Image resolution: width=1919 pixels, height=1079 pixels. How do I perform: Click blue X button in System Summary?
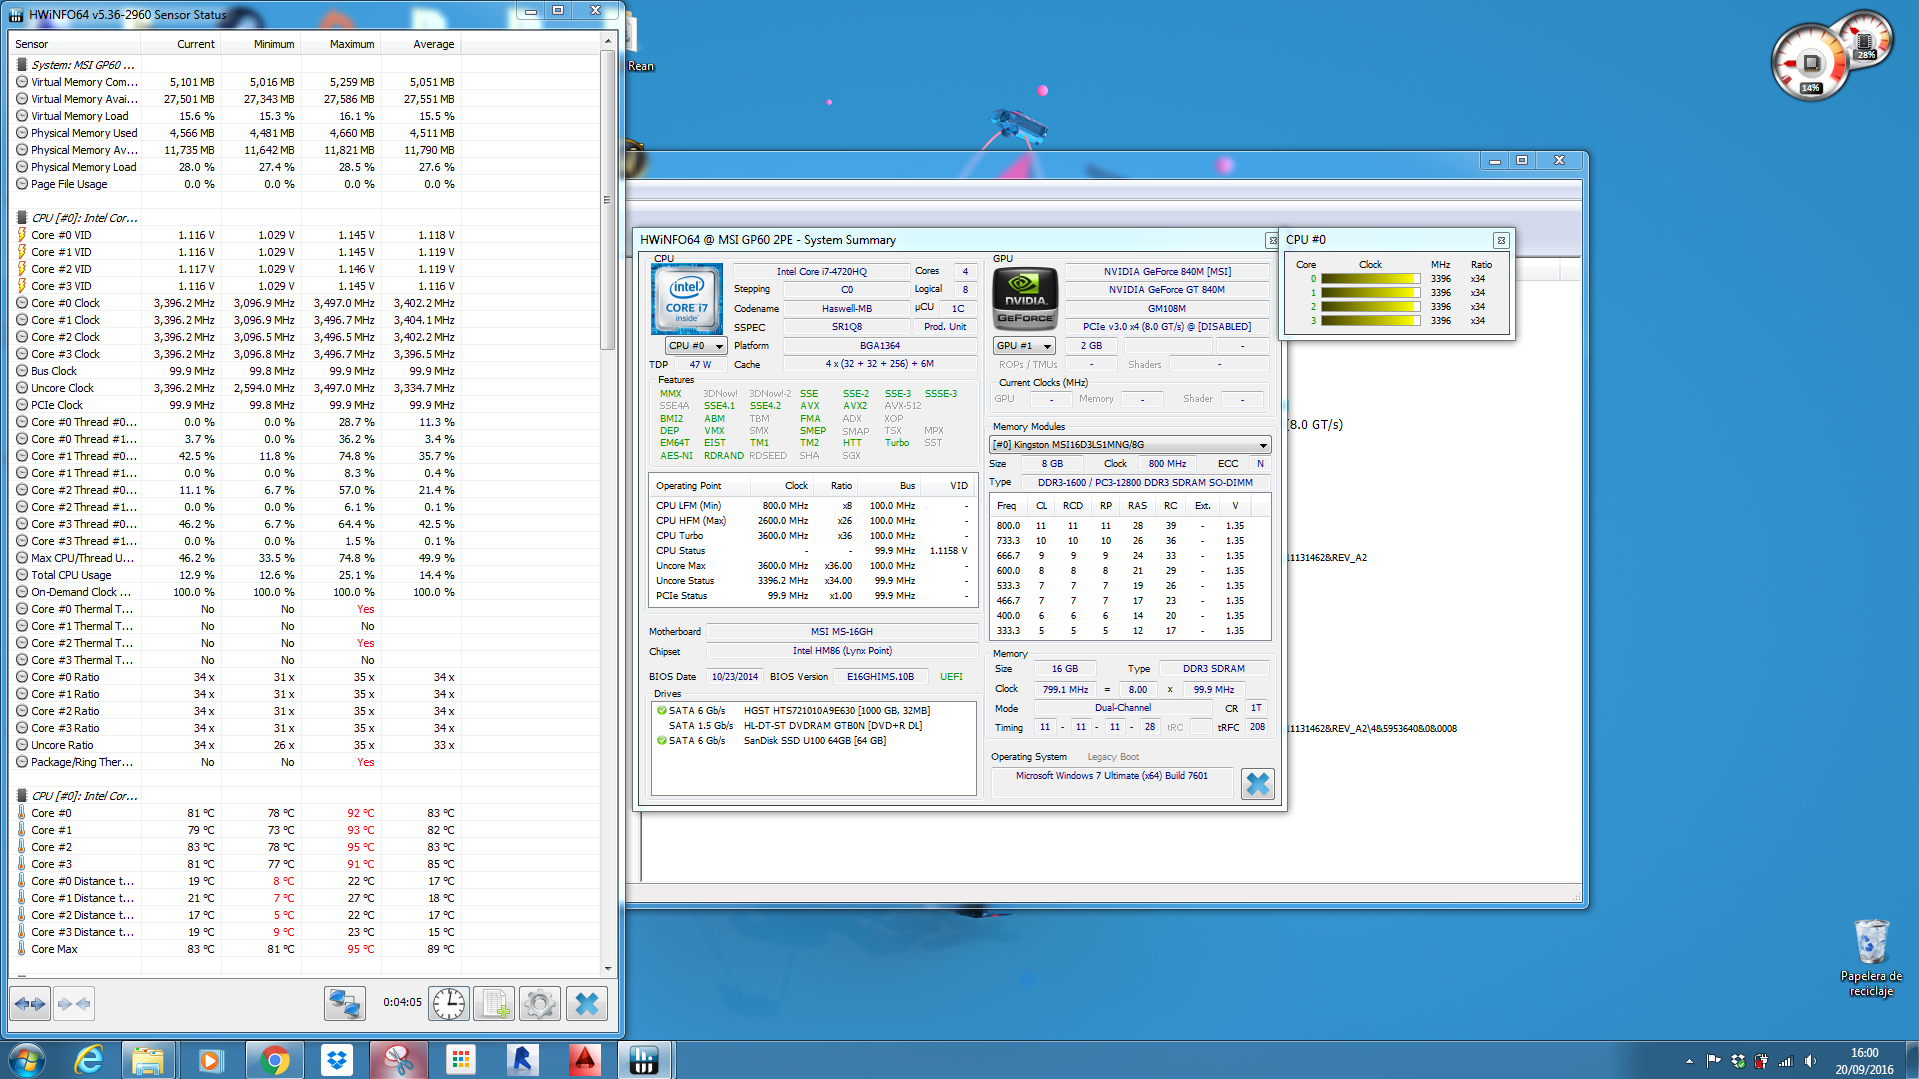tap(1257, 784)
